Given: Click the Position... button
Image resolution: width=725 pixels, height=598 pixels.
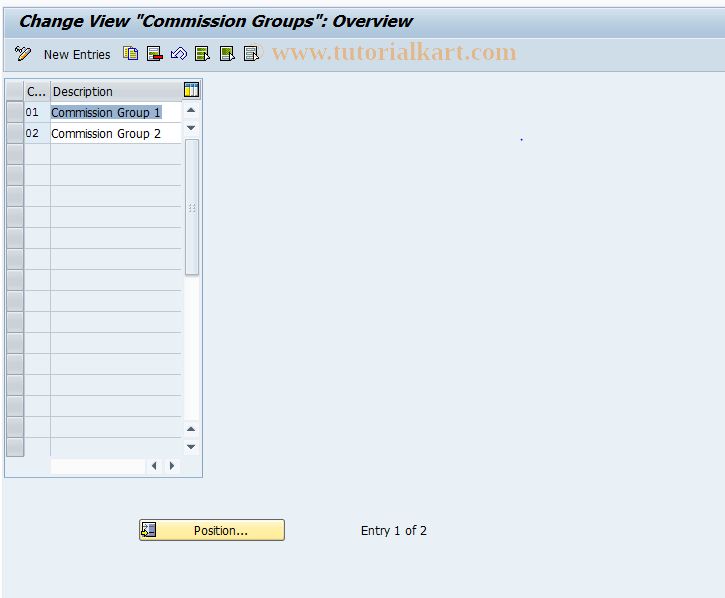Looking at the screenshot, I should click(x=212, y=530).
